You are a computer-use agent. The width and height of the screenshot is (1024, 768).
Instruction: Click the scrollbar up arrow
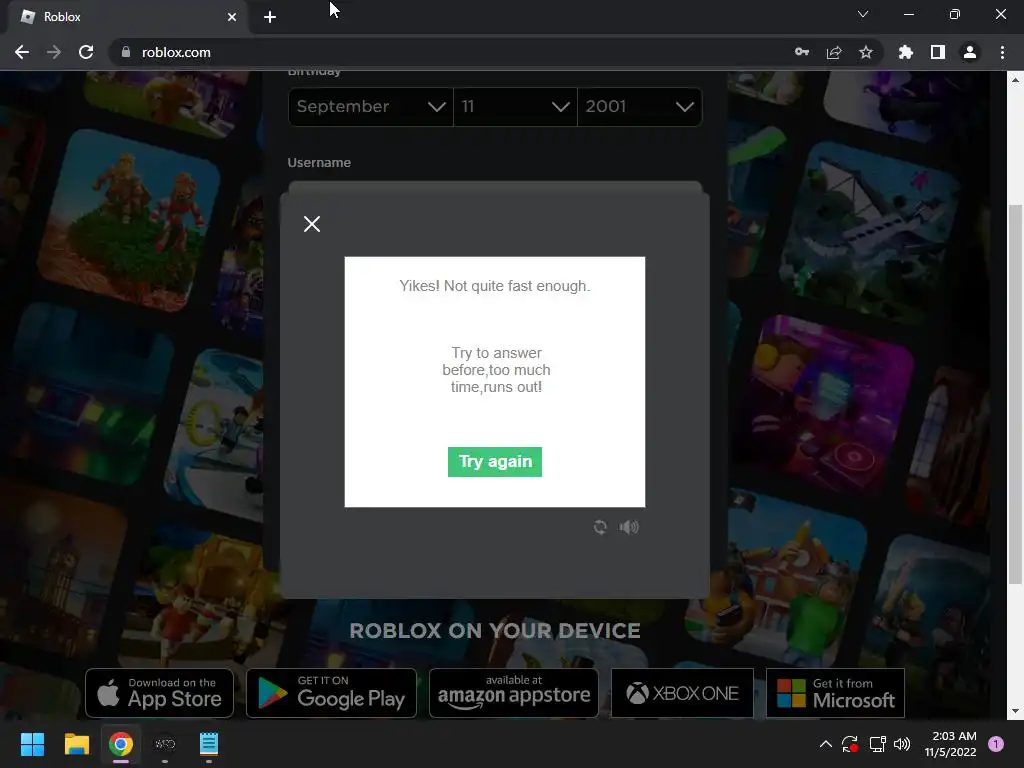pos(1016,80)
